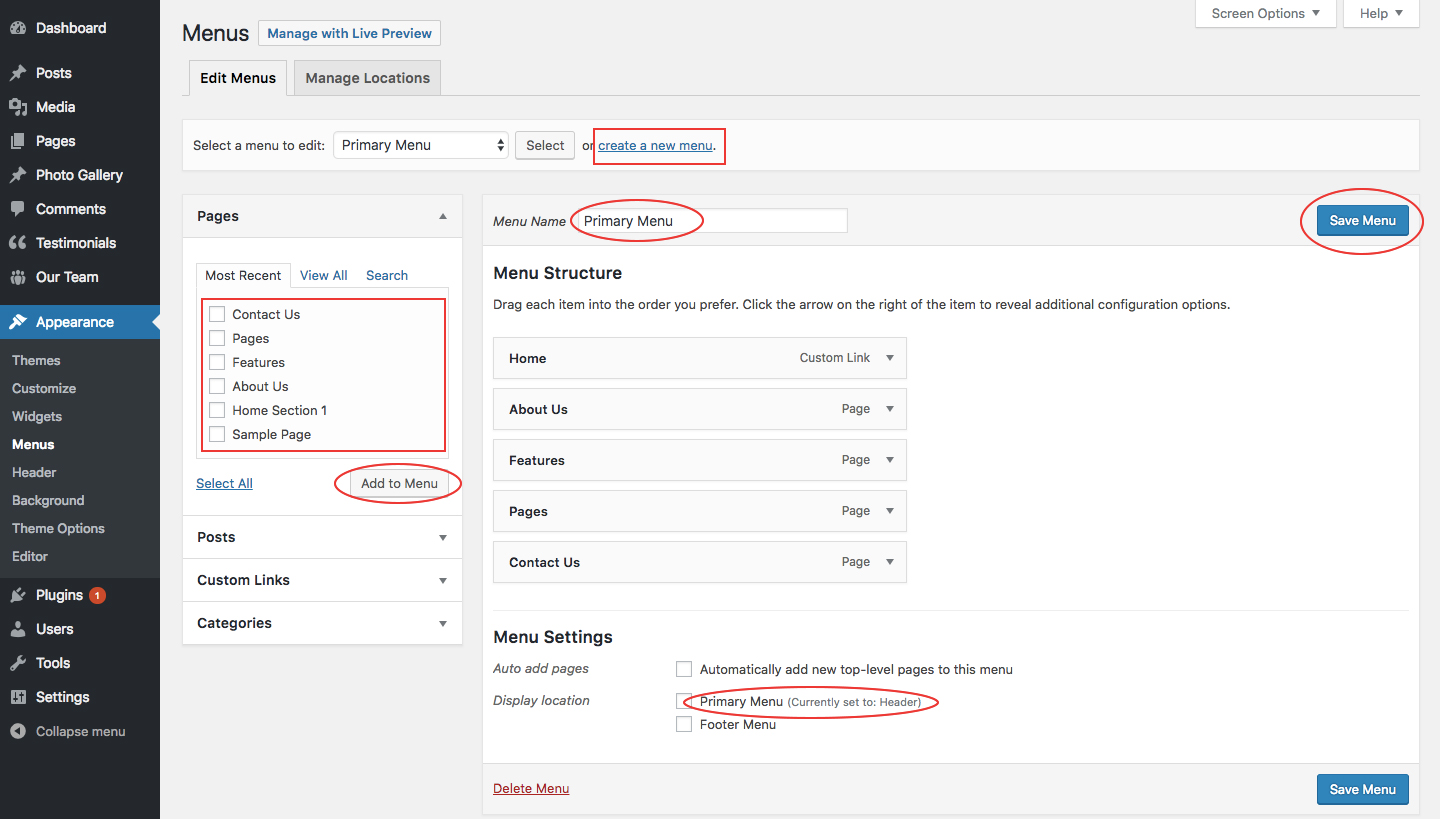Open Widgets submenu item
Screen dimensions: 1440x819
pos(37,416)
